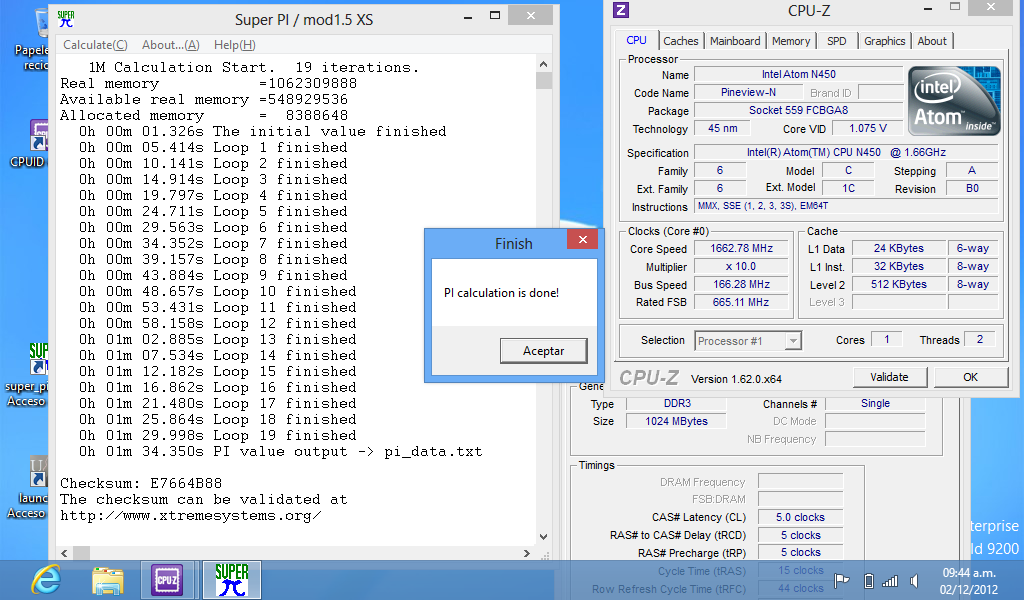Minimize the Super PI window
This screenshot has width=1024, height=600.
[x=468, y=16]
